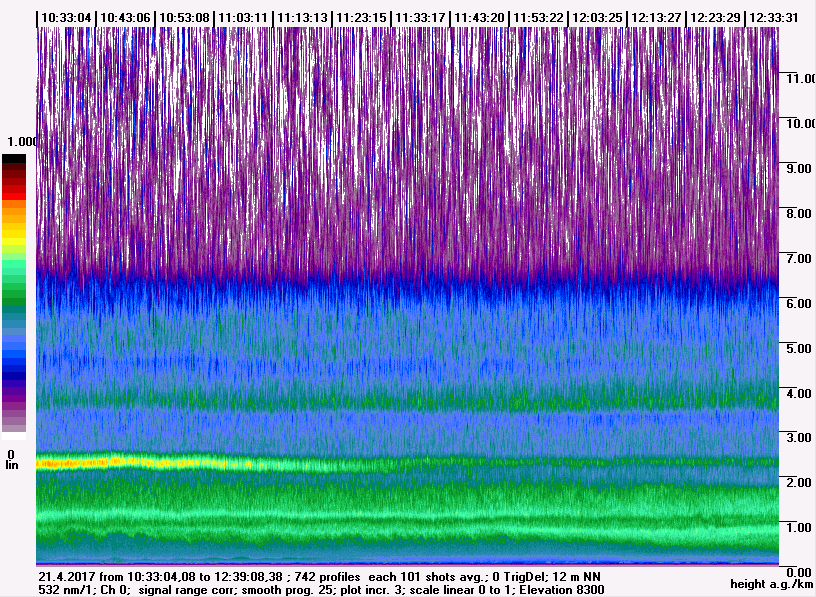Click the 4.00 height axis label
The image size is (816, 597).
[x=799, y=393]
